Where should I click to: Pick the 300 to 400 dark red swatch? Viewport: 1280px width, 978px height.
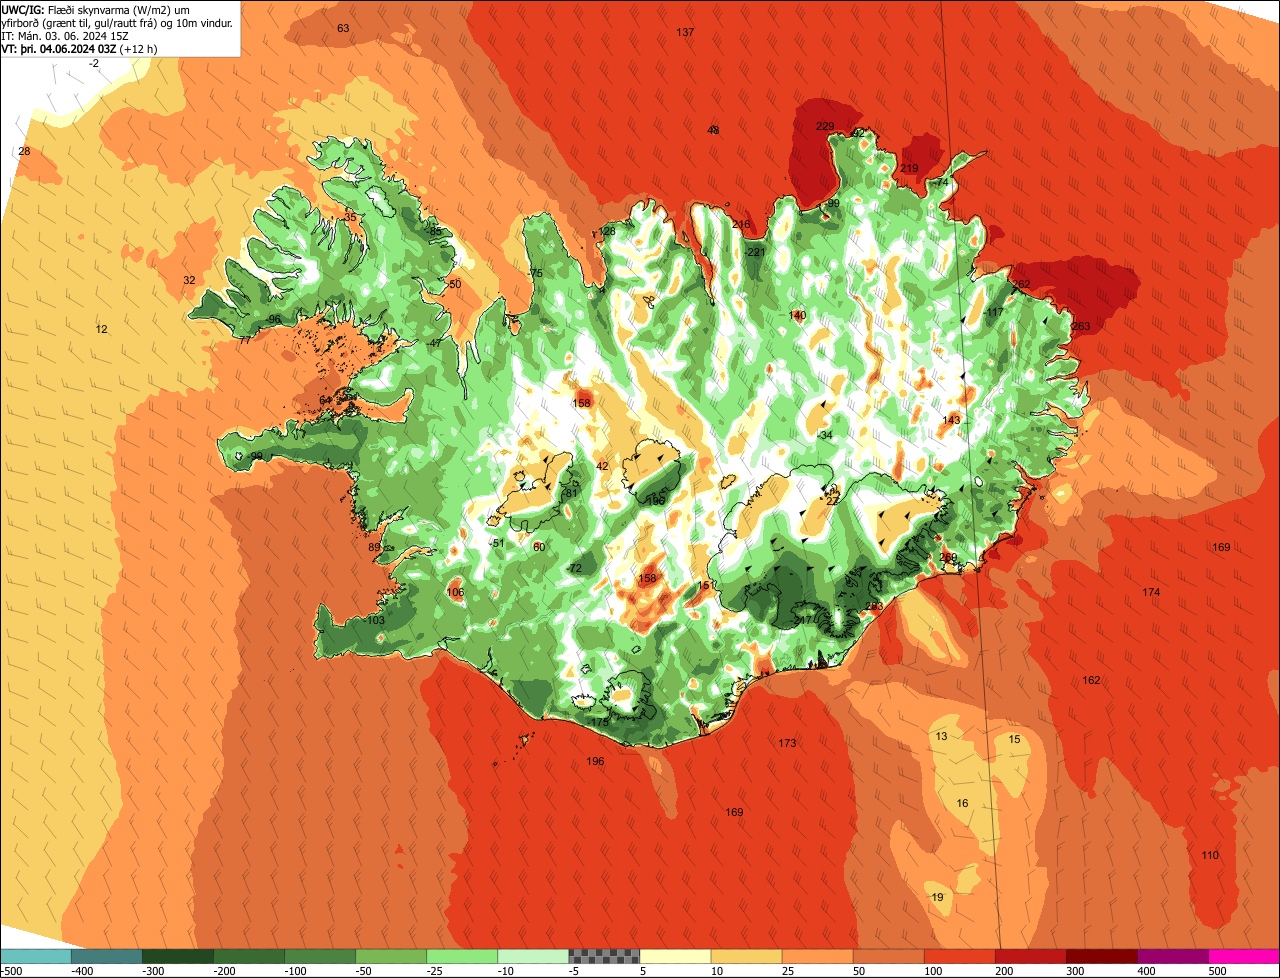pos(1101,956)
